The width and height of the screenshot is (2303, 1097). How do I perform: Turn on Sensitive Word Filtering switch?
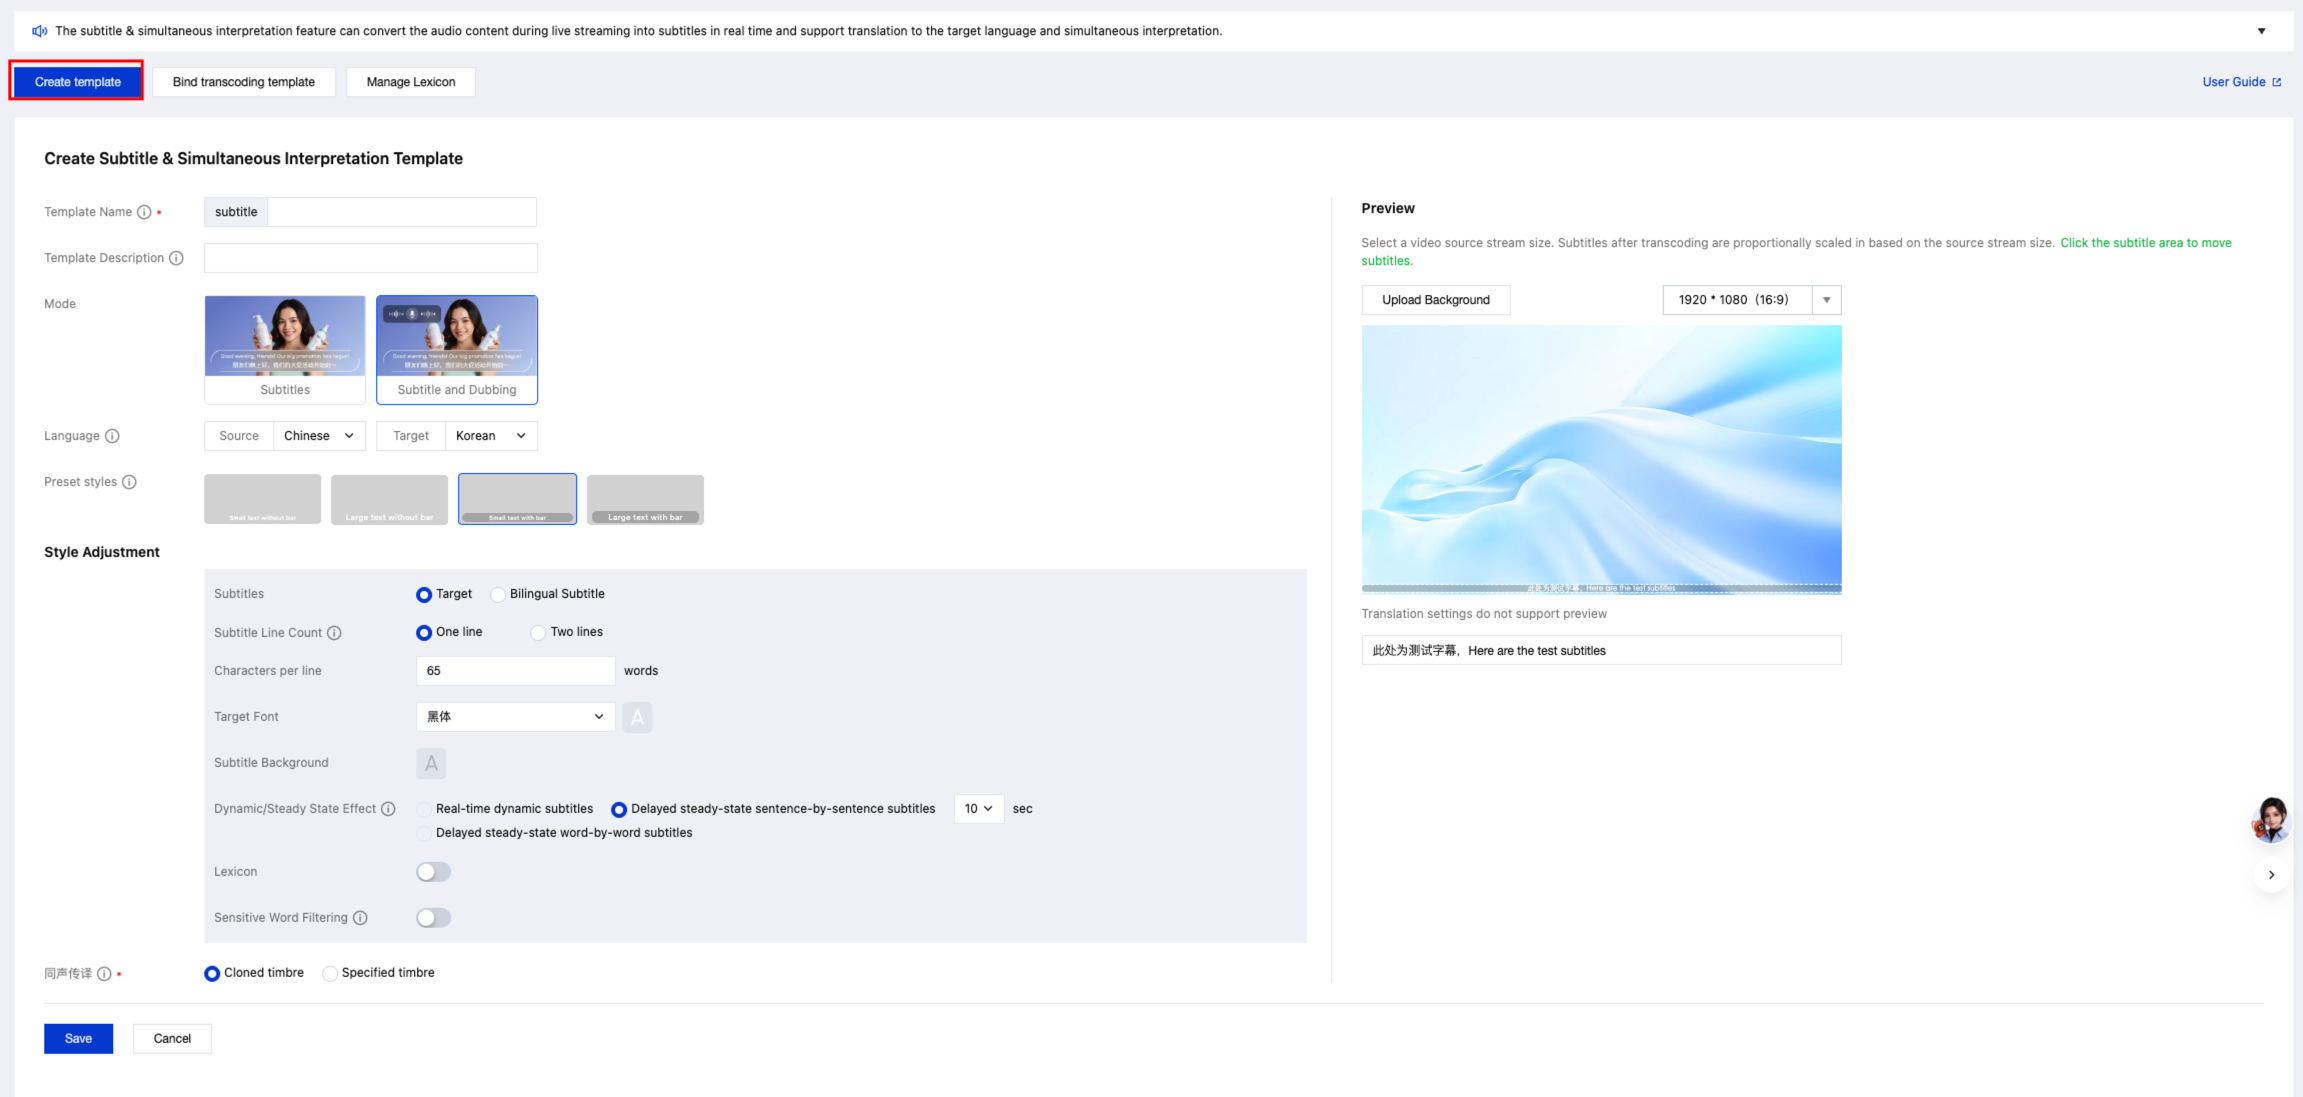433,918
